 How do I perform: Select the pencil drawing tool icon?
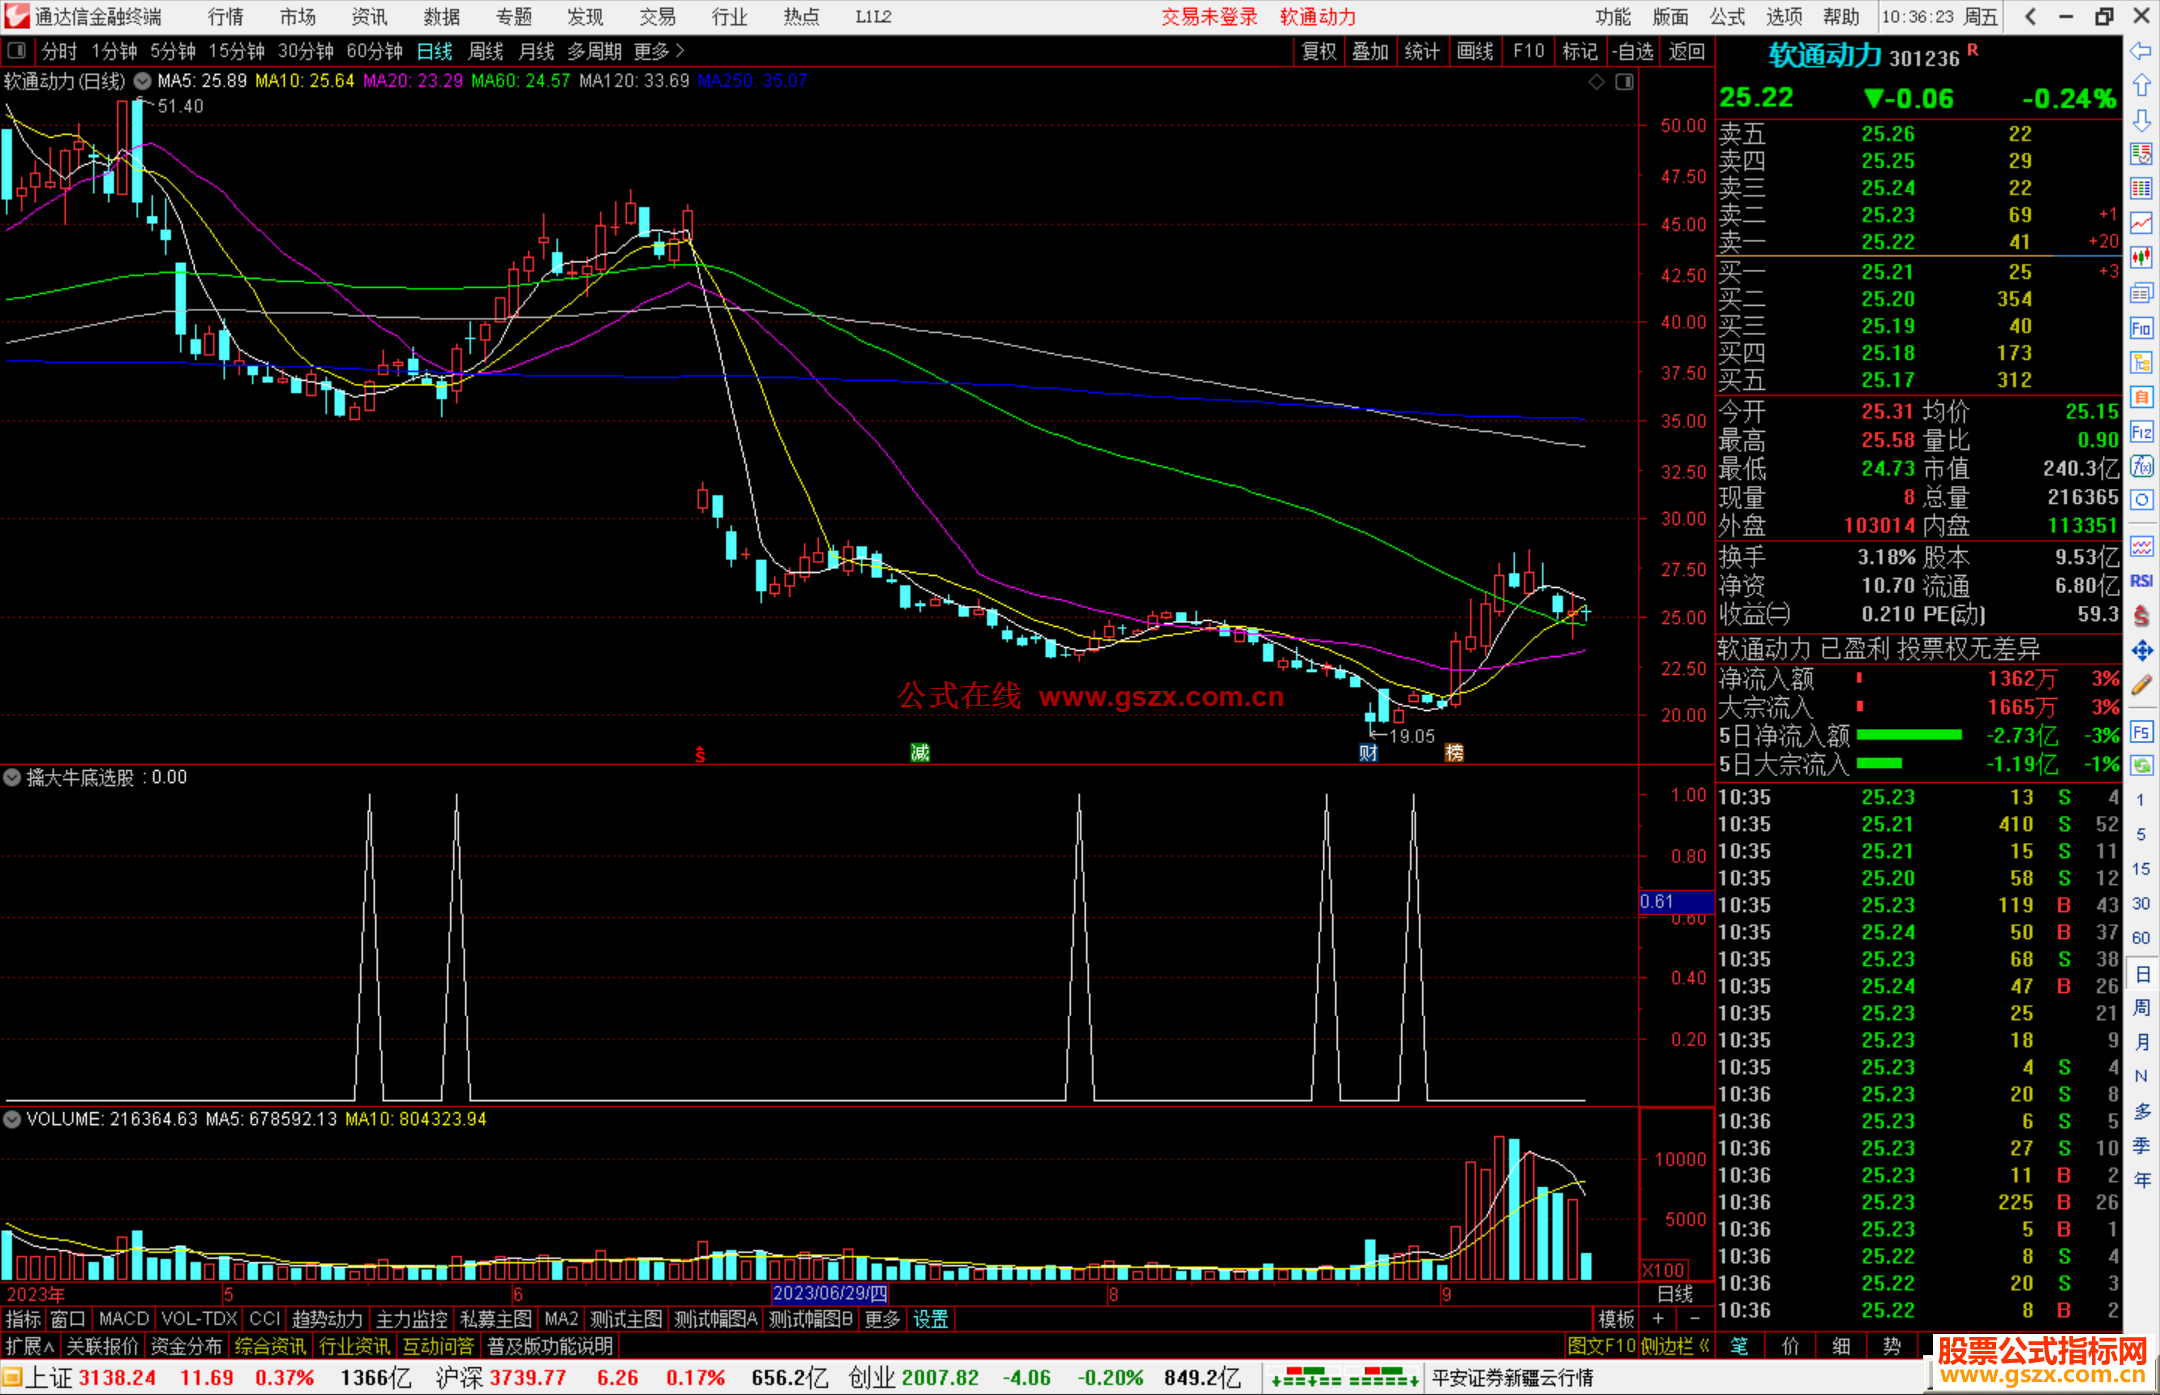click(2141, 685)
